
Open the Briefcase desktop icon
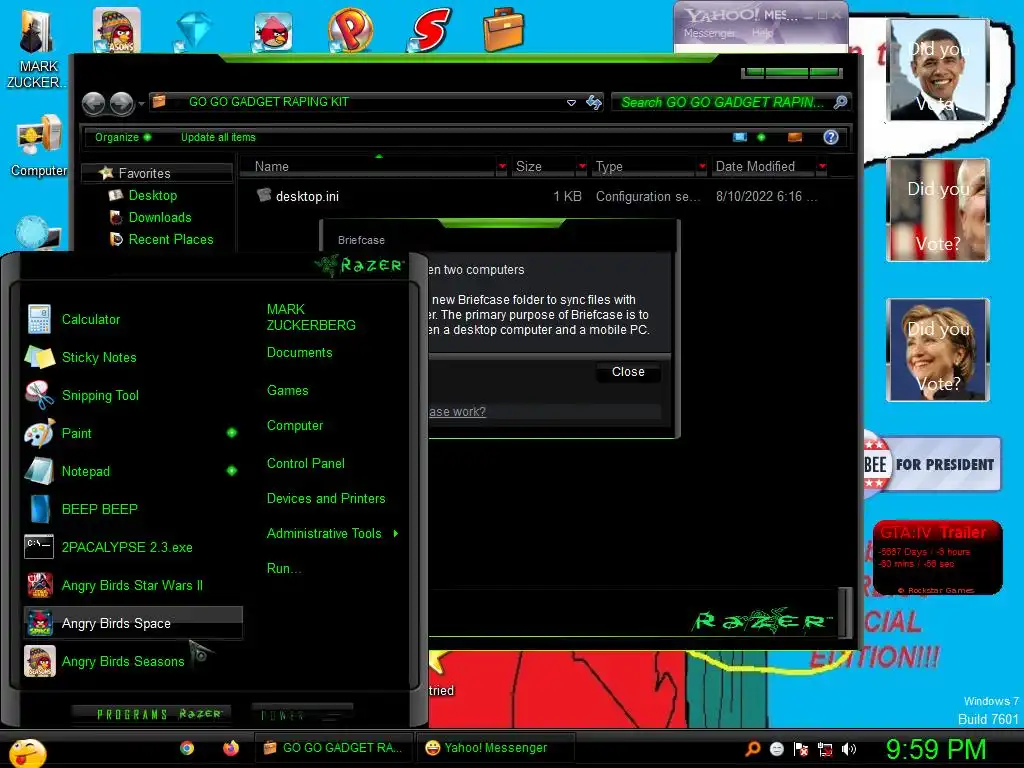pos(504,29)
